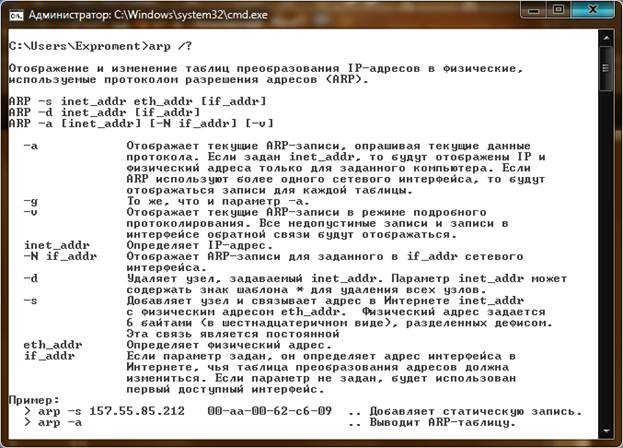Click the scrollbar up arrow
The height and width of the screenshot is (448, 623).
[606, 38]
